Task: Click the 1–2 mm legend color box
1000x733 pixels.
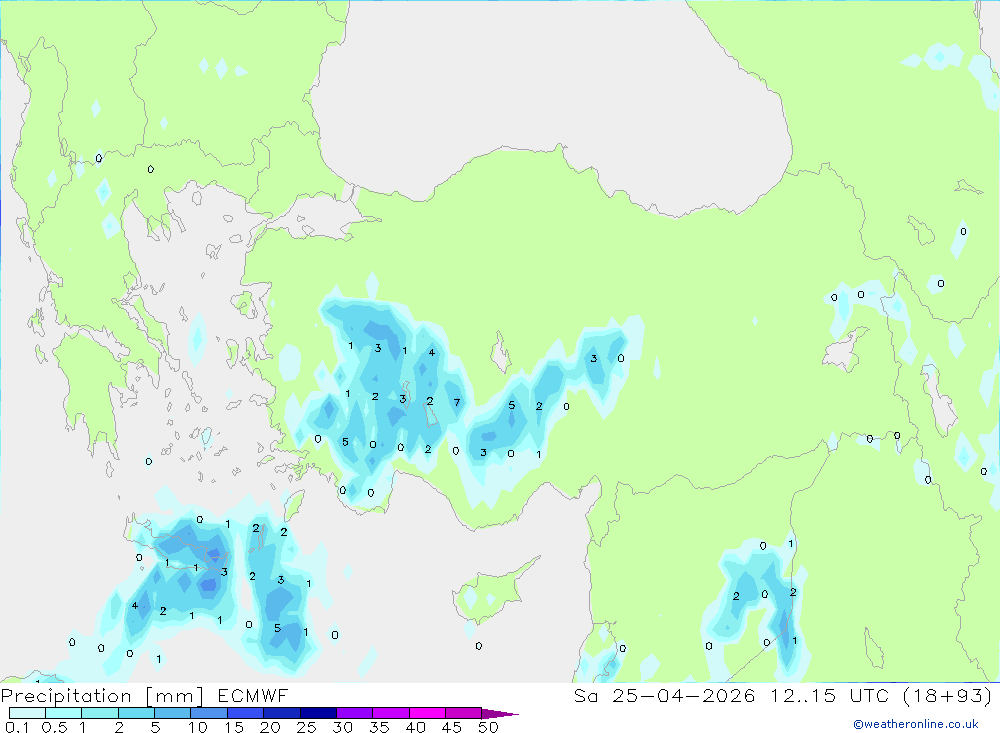Action: pyautogui.click(x=100, y=713)
